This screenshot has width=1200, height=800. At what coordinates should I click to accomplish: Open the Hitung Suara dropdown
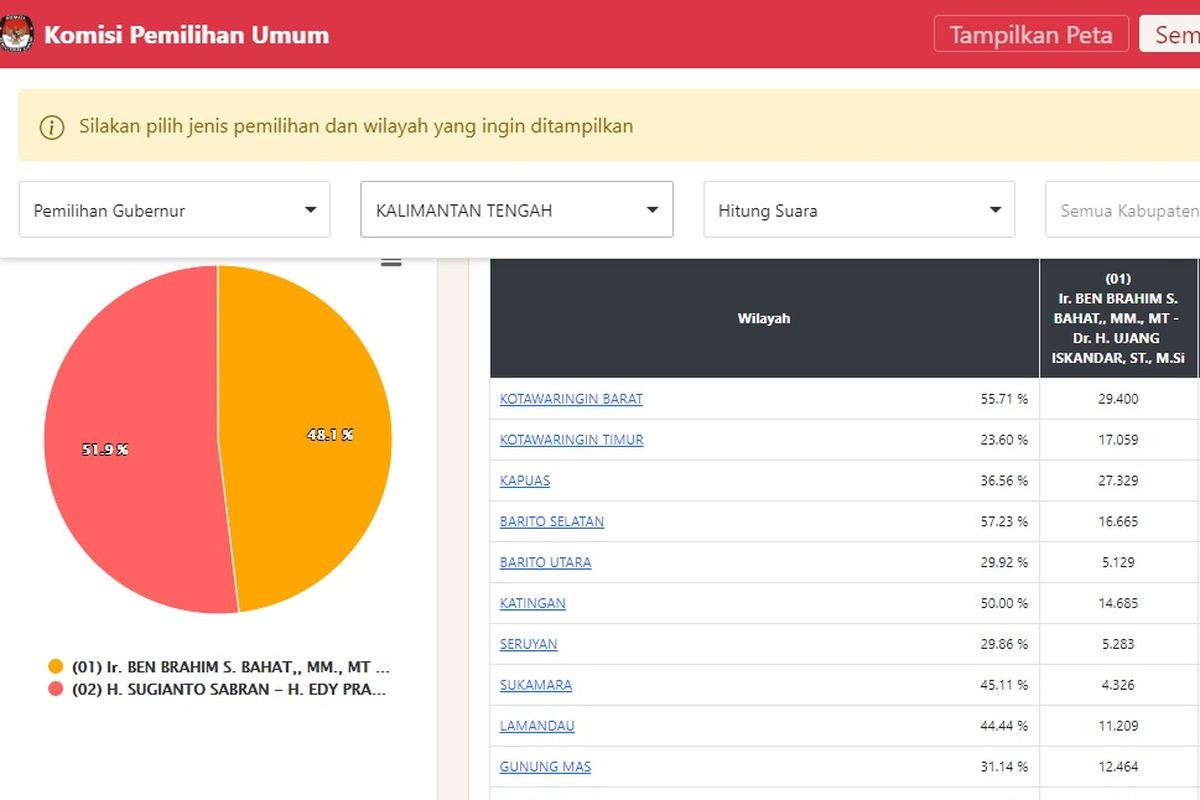point(858,210)
